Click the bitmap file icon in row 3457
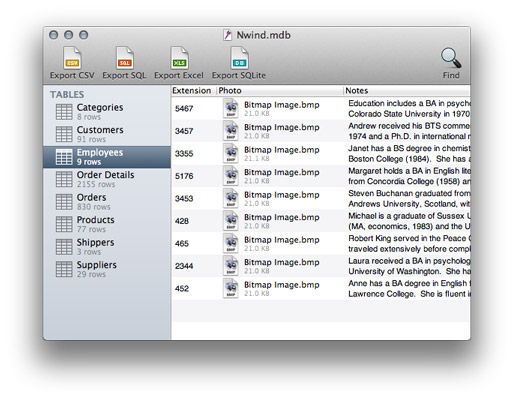Screen dimensions: 513x399 click(231, 131)
